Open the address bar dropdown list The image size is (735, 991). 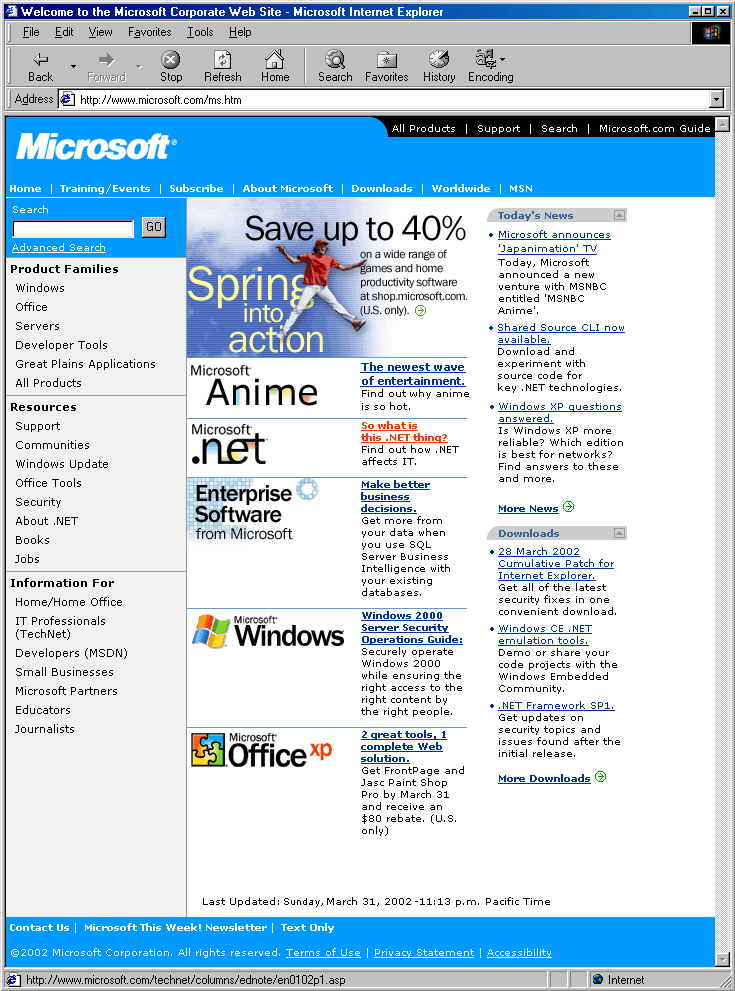716,99
